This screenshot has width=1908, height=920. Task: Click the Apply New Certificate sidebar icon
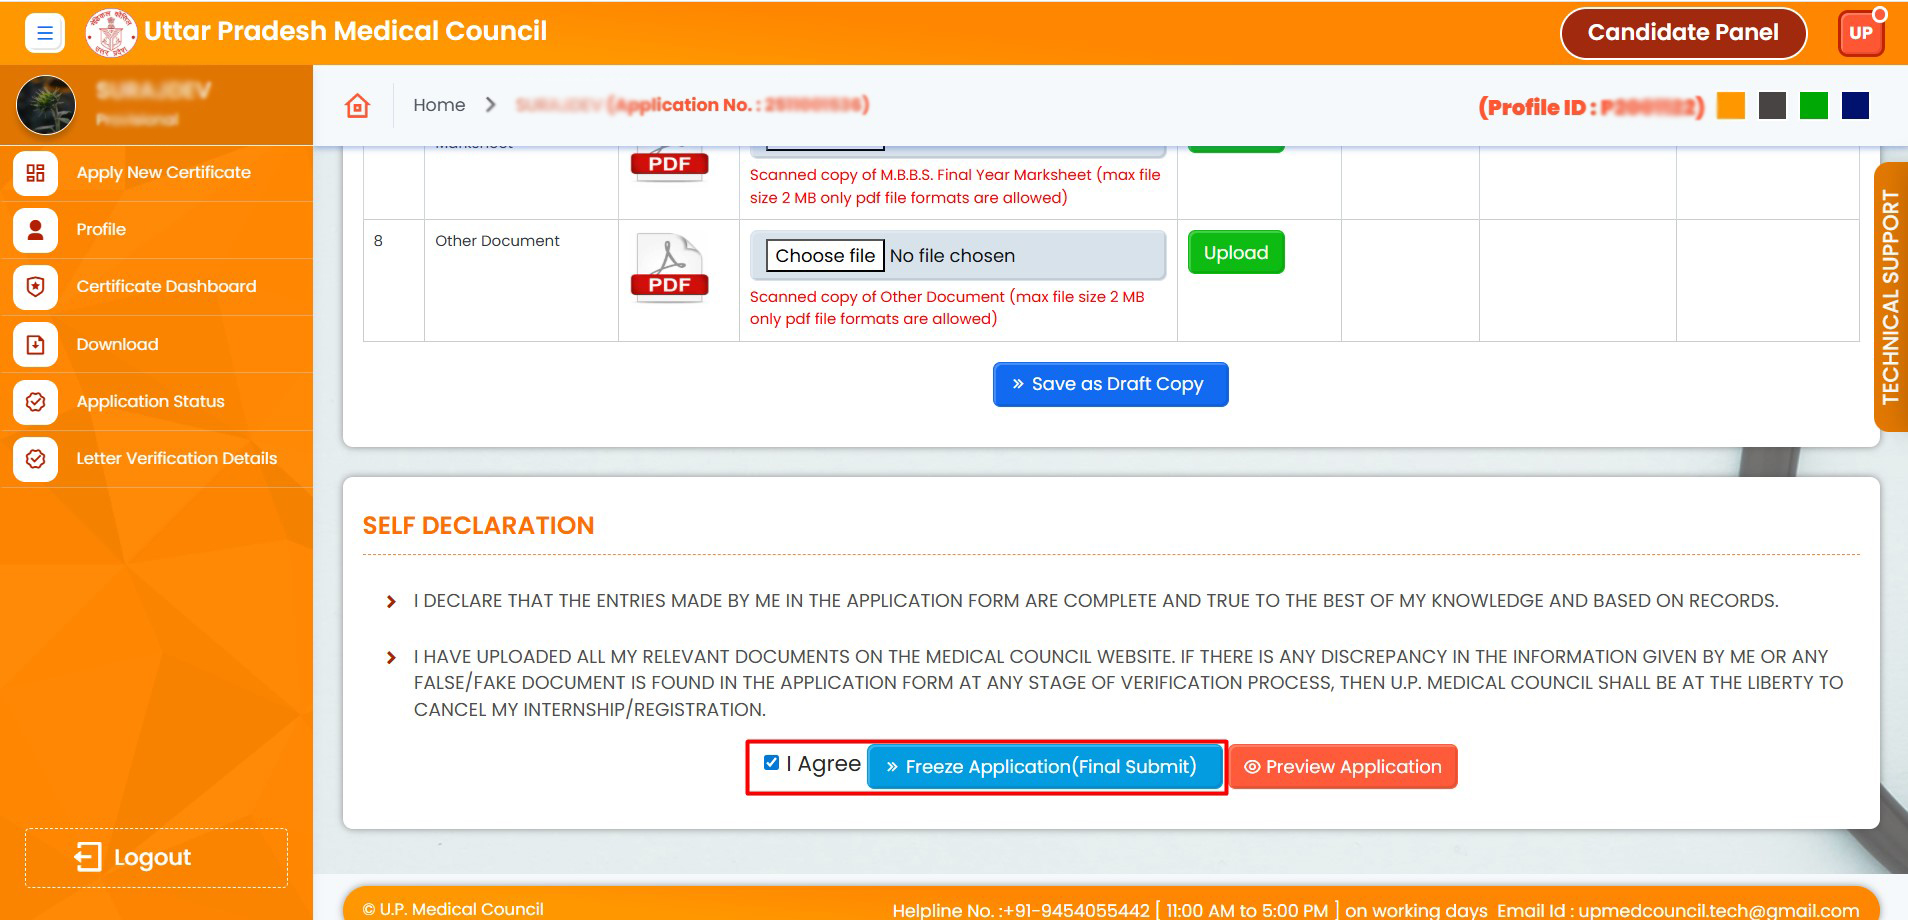(x=36, y=173)
